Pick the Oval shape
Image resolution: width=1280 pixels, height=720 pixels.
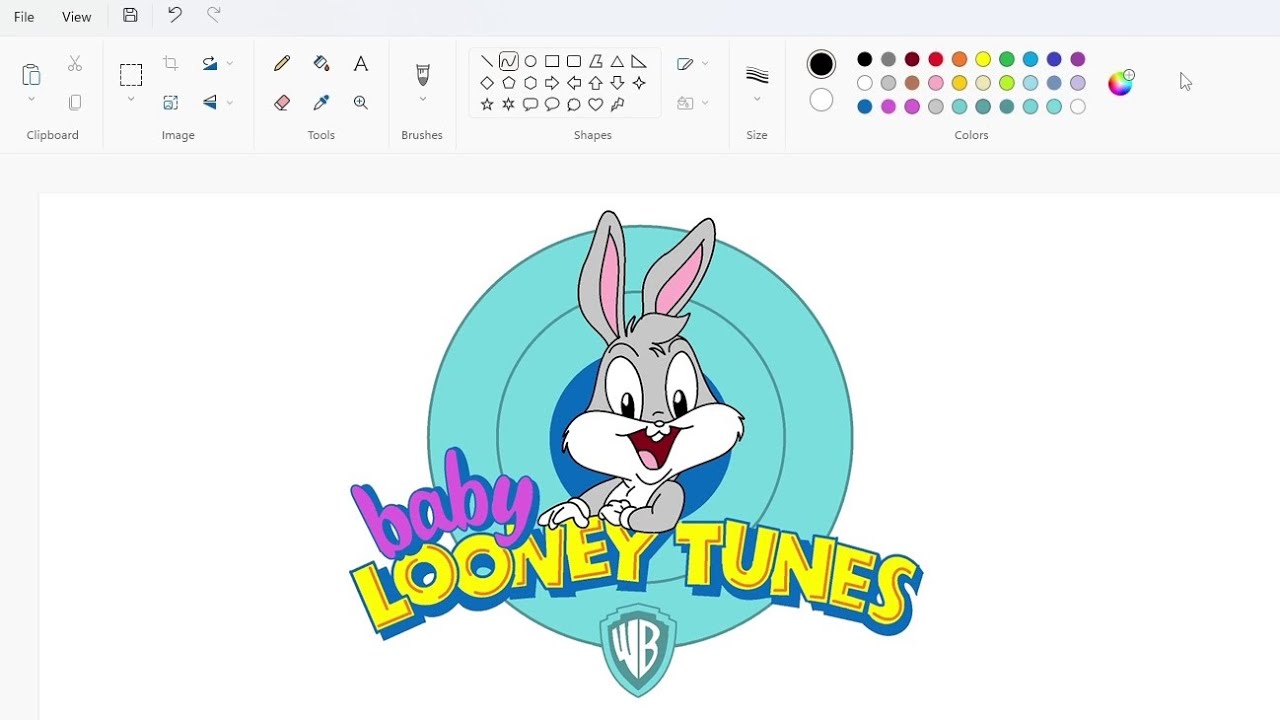pos(531,61)
